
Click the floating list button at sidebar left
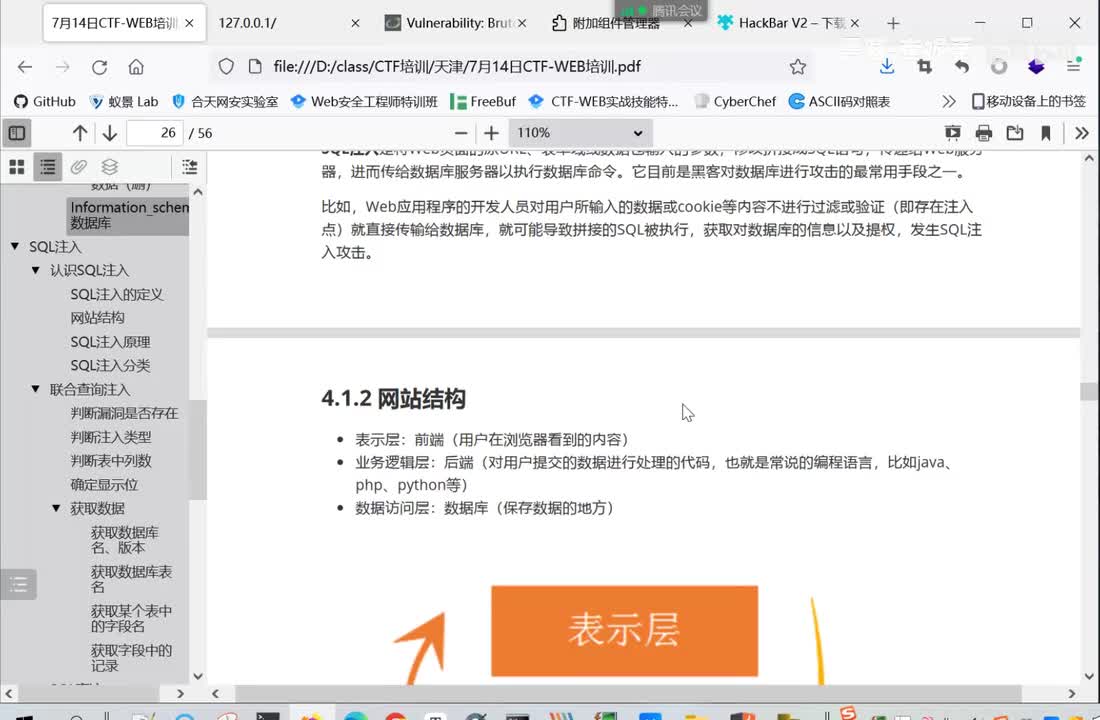coord(19,584)
